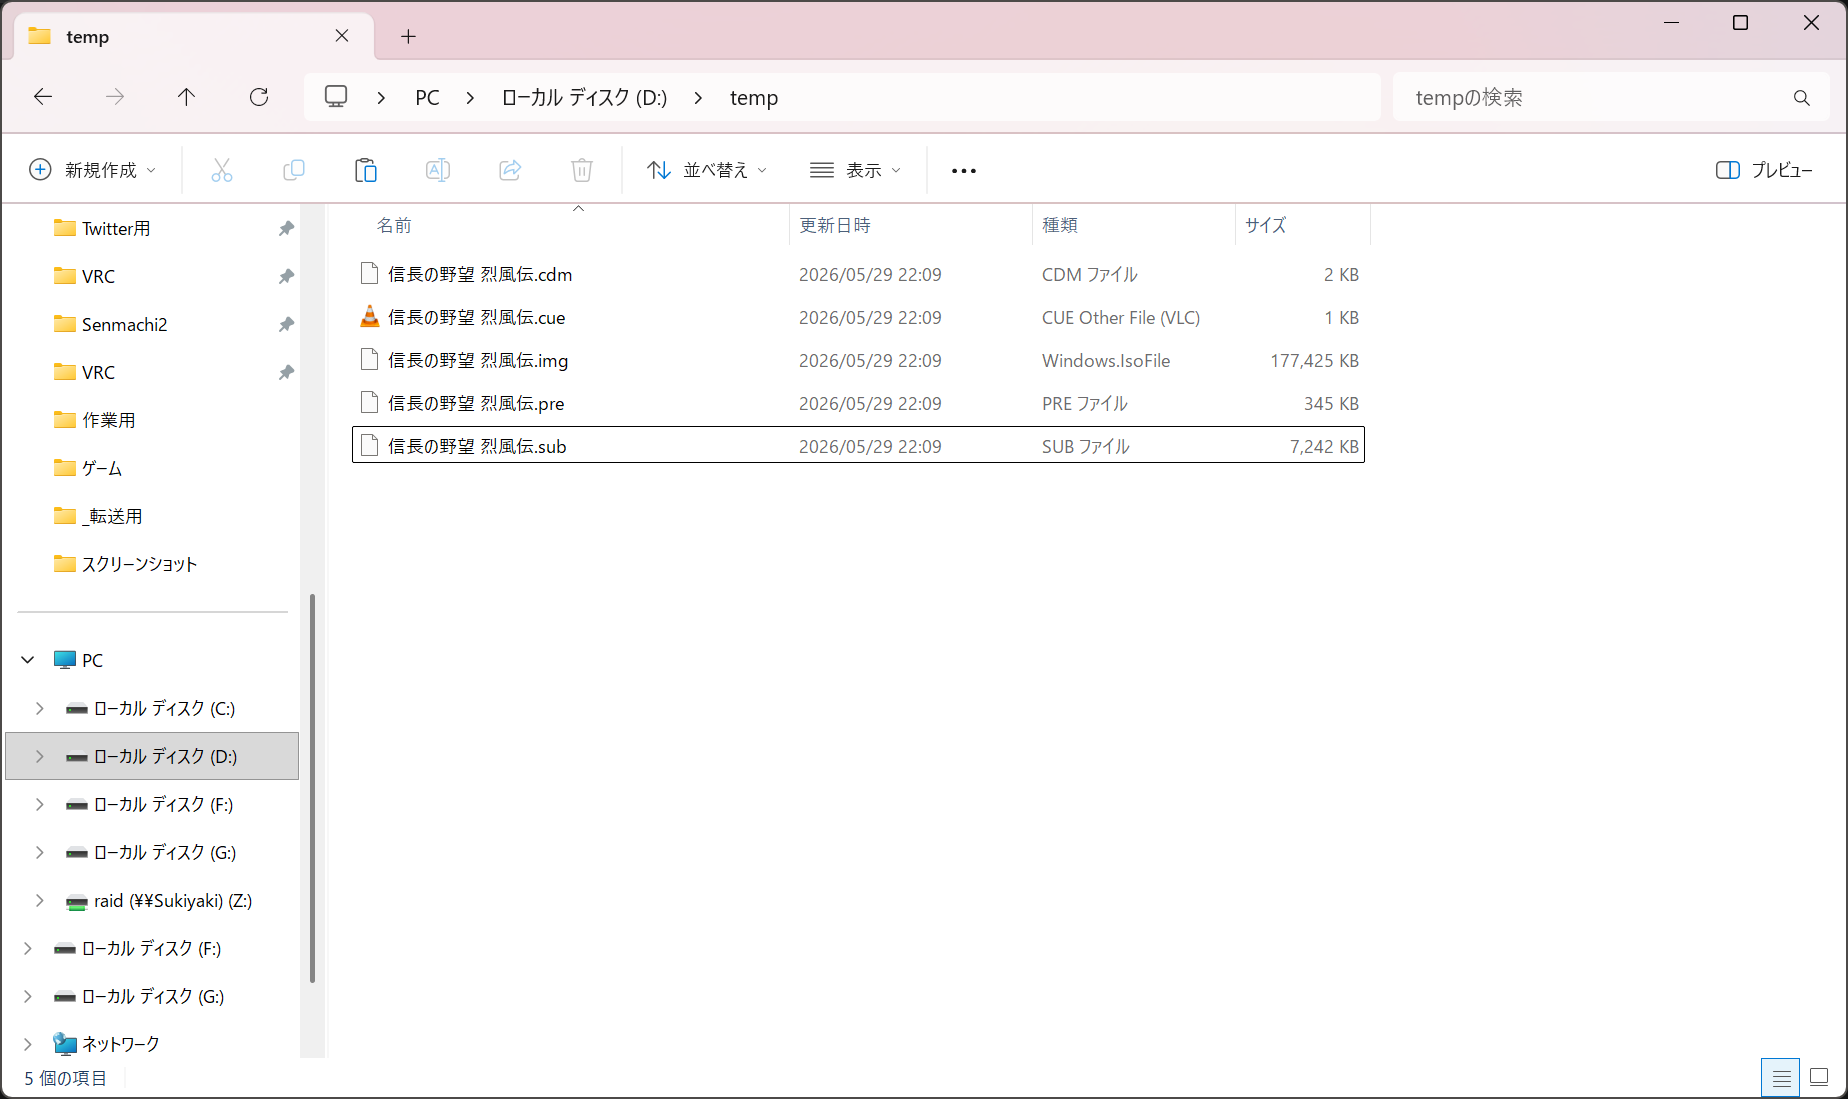The image size is (1848, 1099).
Task: Click the pin icon next to Senmachi2
Action: [x=286, y=324]
